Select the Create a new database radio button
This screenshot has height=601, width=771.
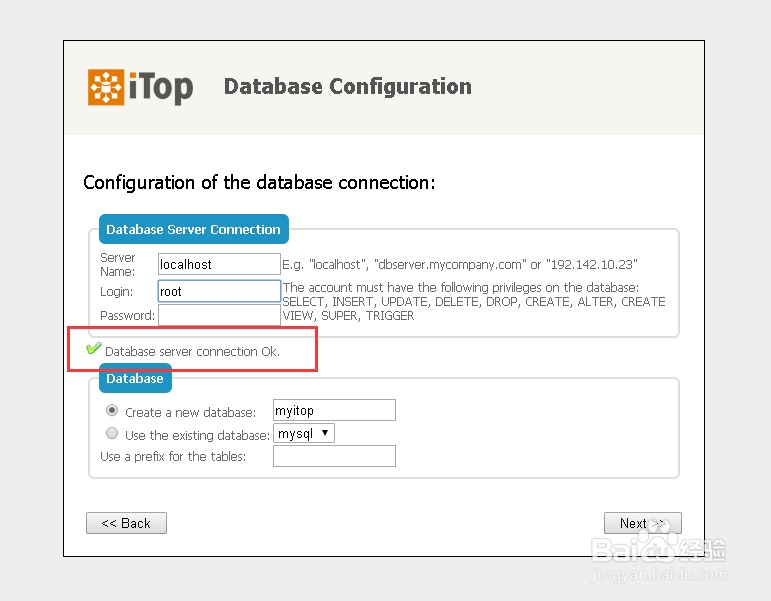112,411
